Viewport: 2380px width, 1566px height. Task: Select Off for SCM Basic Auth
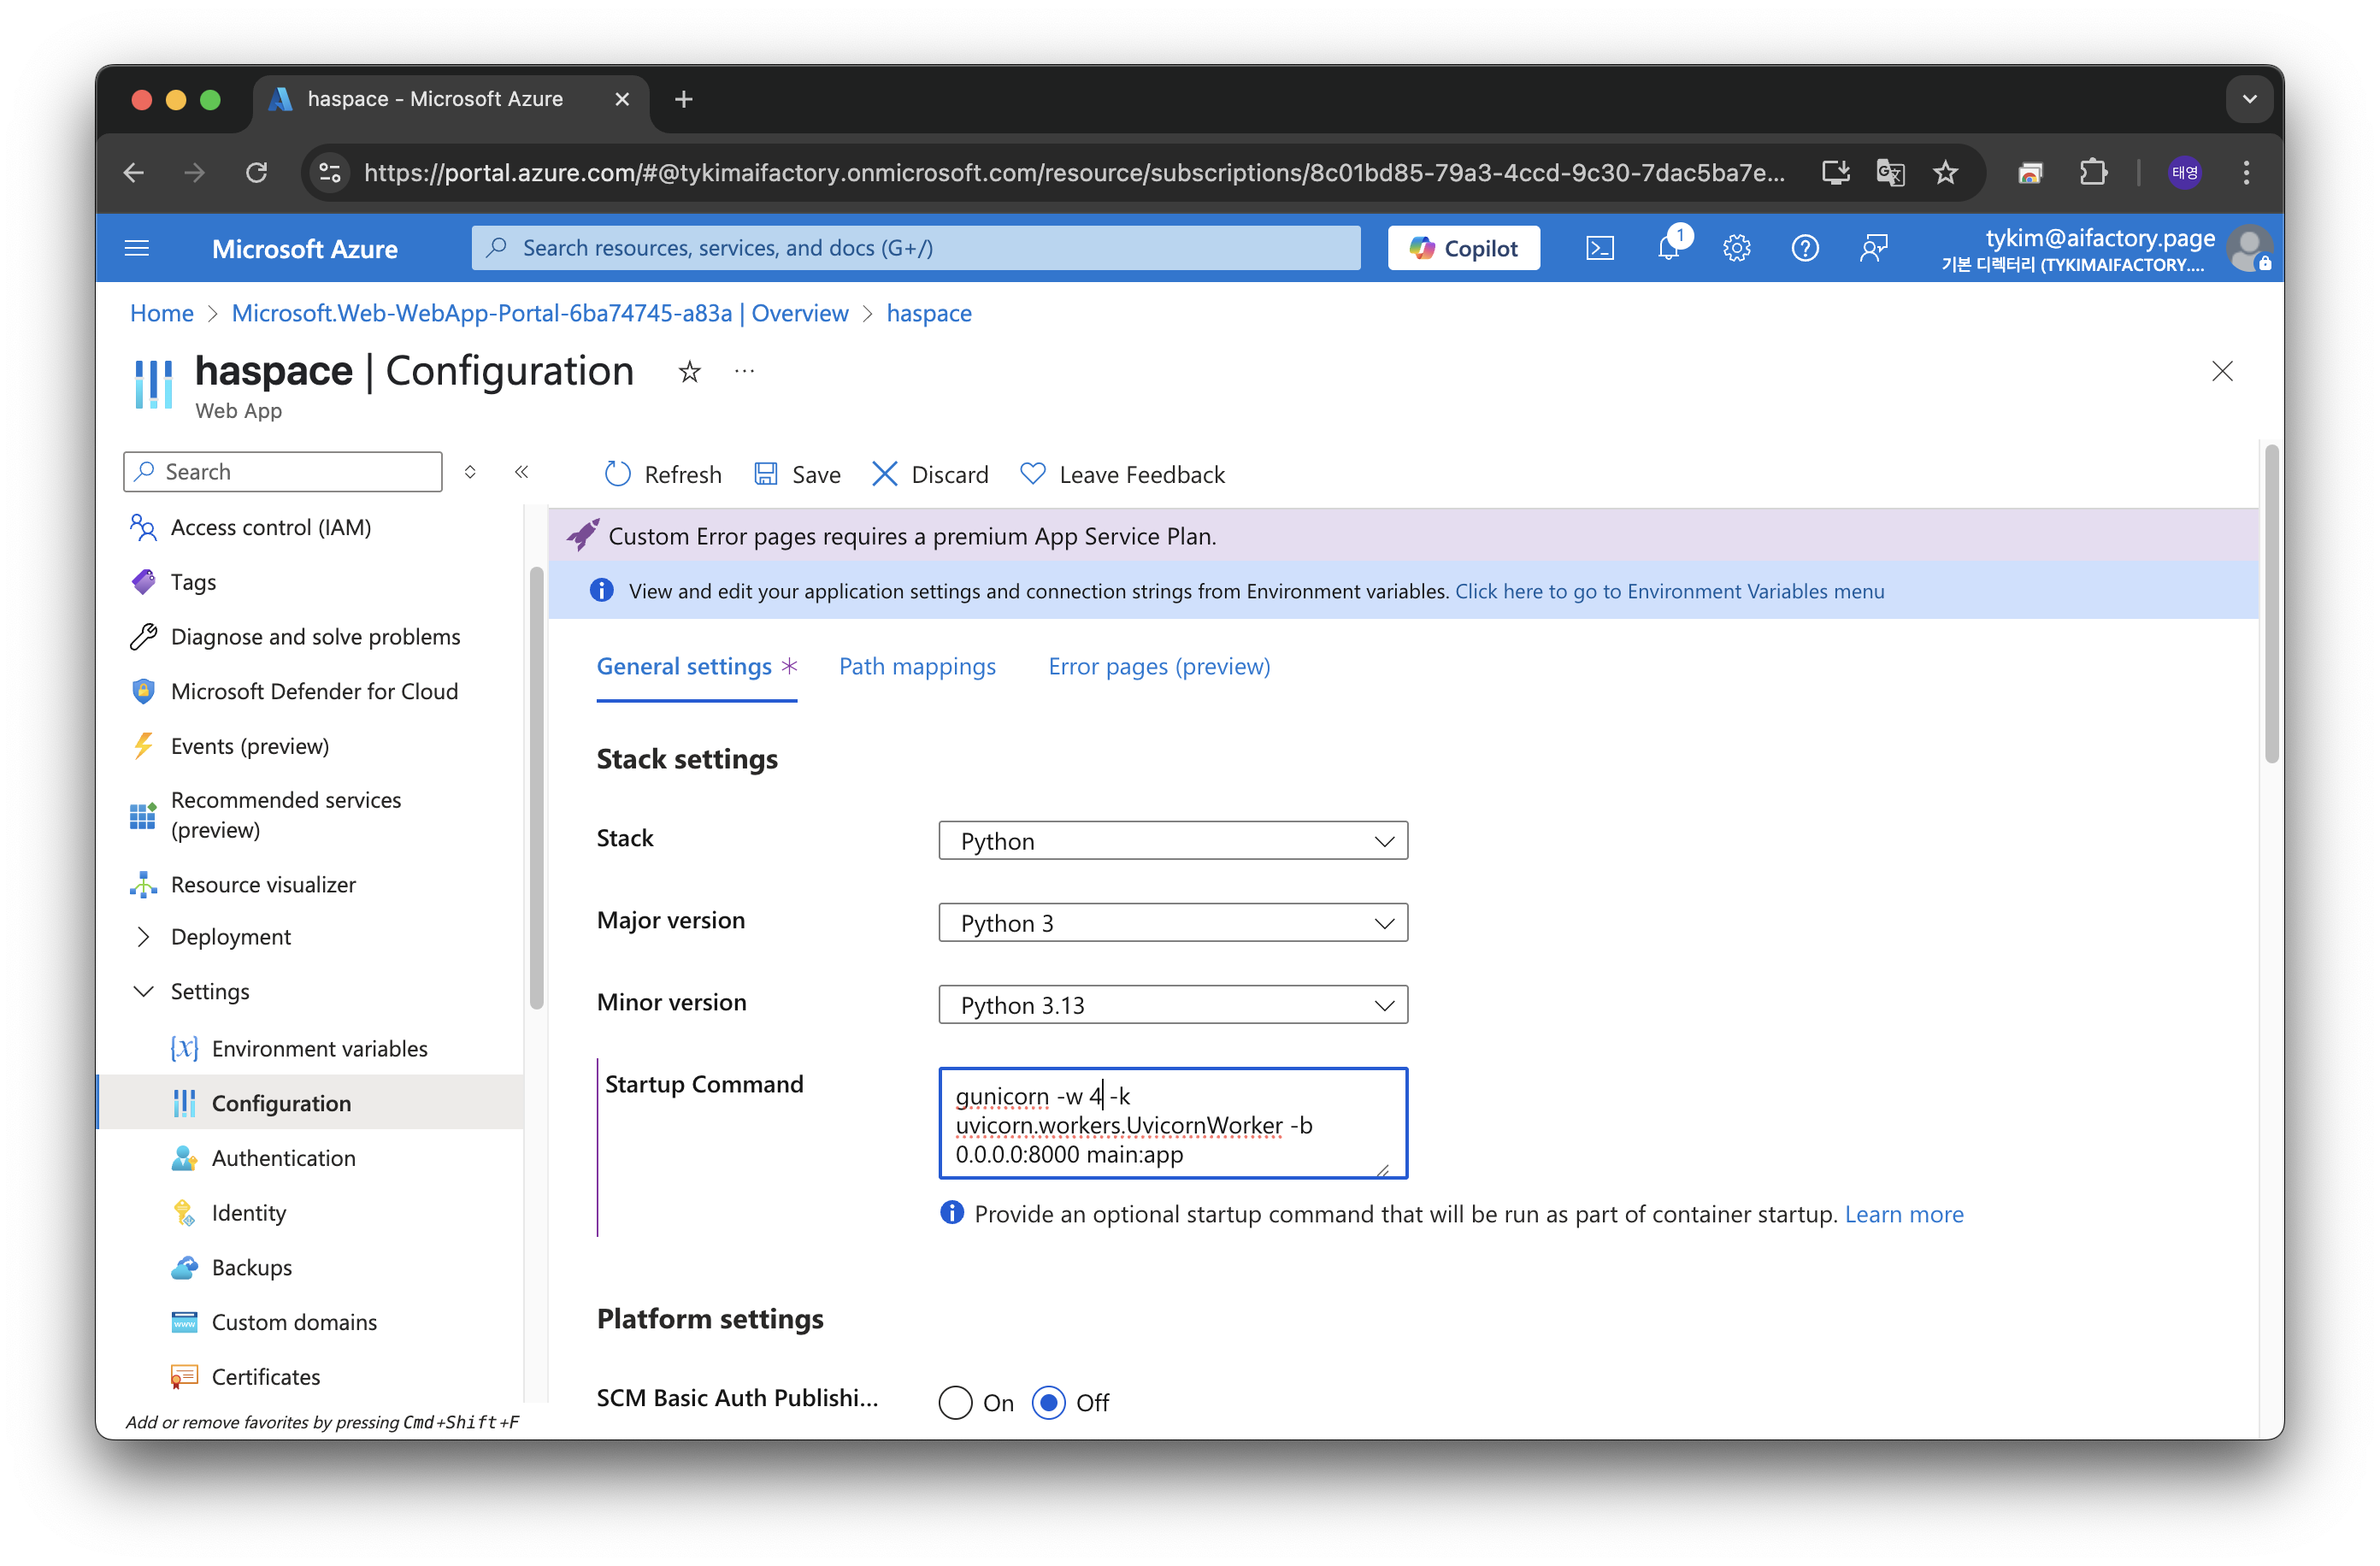1048,1402
